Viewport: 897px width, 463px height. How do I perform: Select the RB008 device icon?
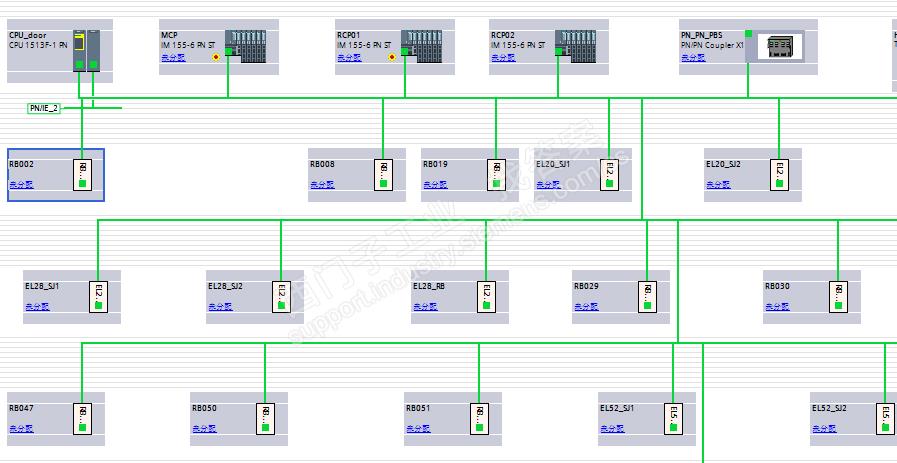[x=383, y=175]
